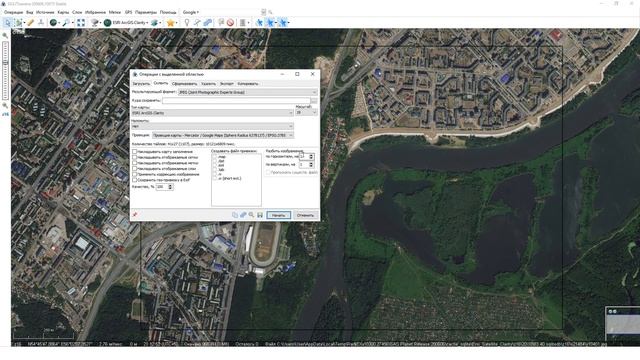Viewport: 640px width, 360px height.
Task: Click the green globe tile source icon
Action: click(x=53, y=22)
